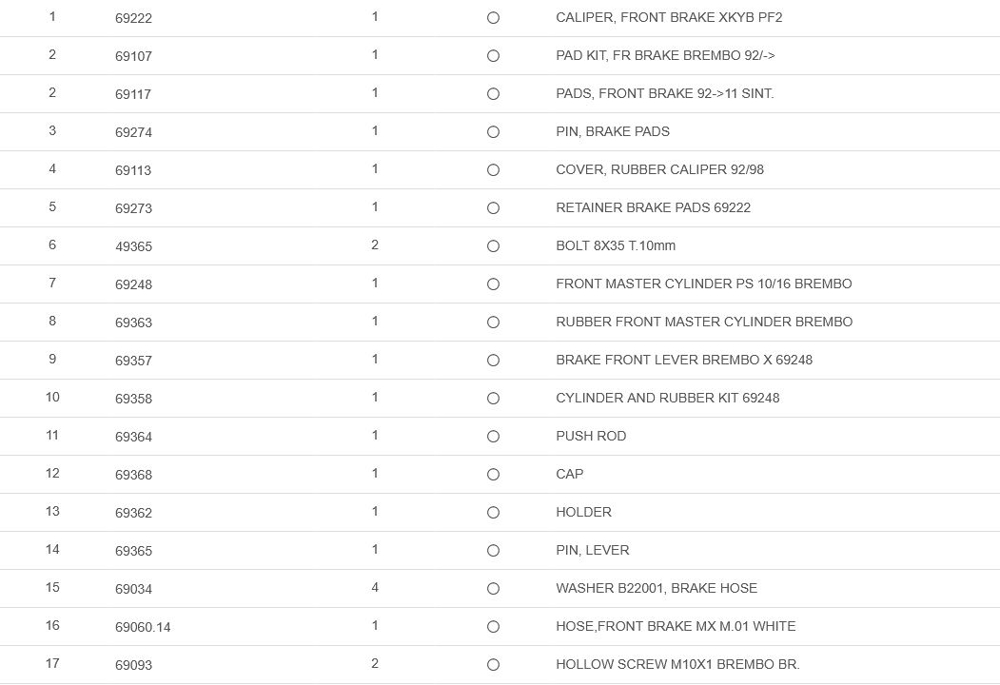
Task: Click part number 69117
Action: (133, 94)
